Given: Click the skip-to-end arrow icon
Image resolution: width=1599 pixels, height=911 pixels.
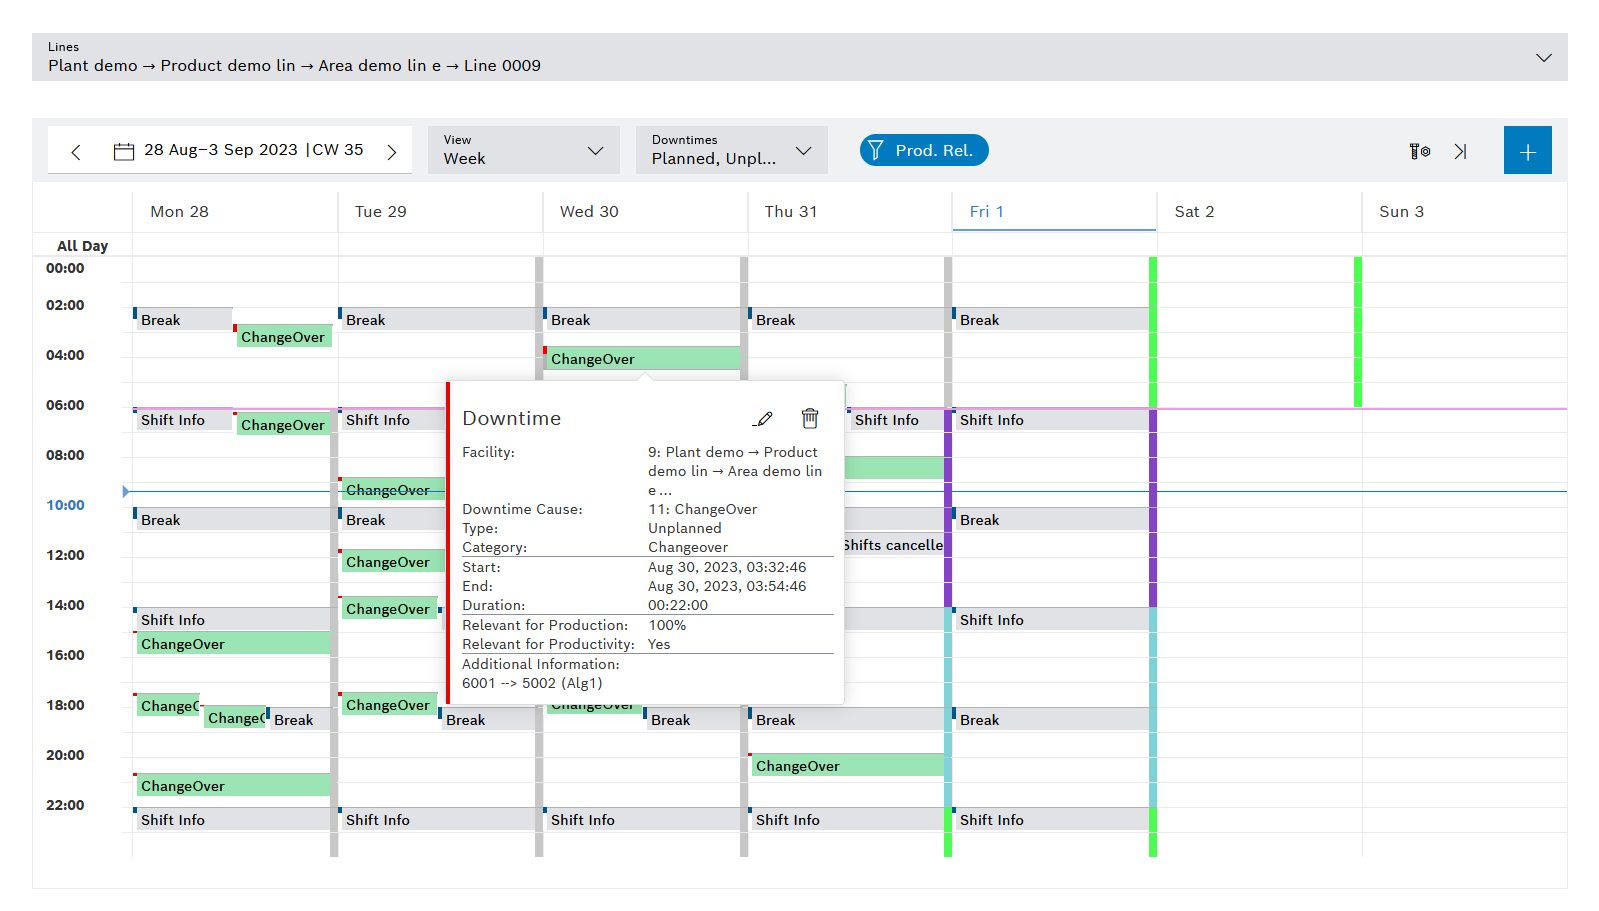Looking at the screenshot, I should pos(1460,151).
